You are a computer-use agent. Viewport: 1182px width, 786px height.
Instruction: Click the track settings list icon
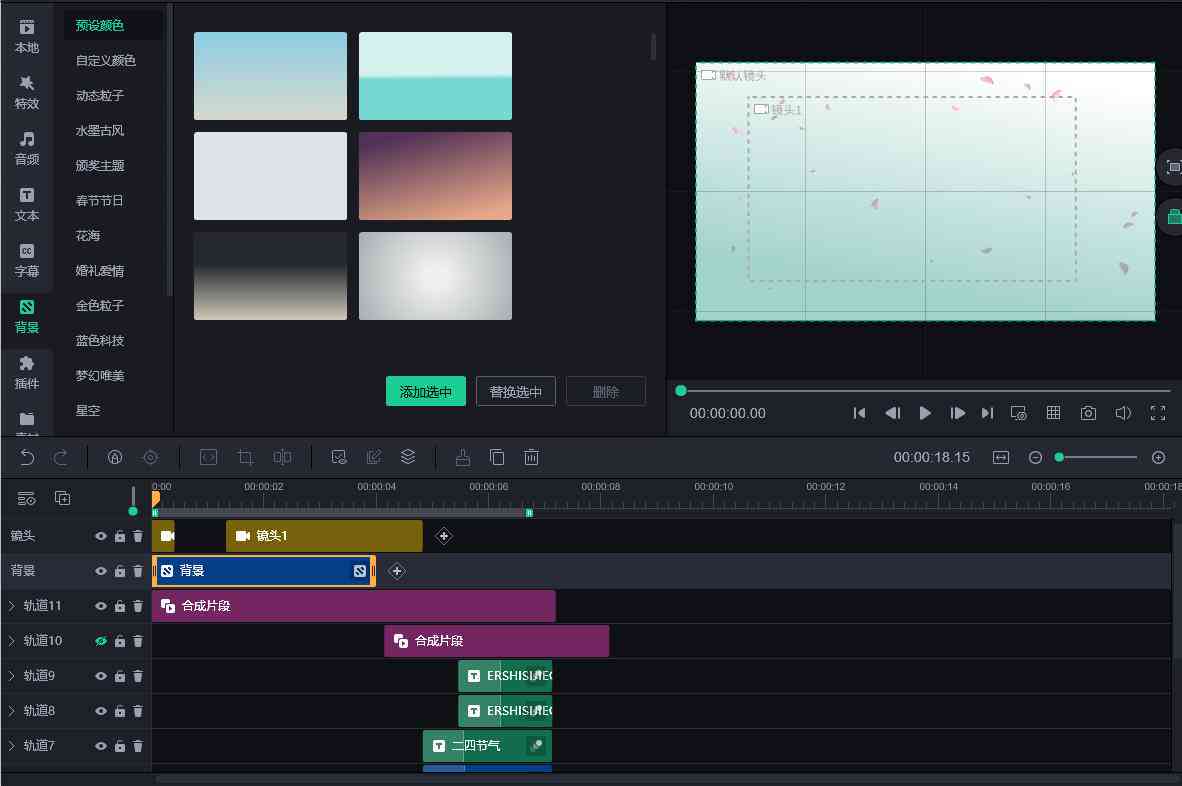tap(26, 498)
